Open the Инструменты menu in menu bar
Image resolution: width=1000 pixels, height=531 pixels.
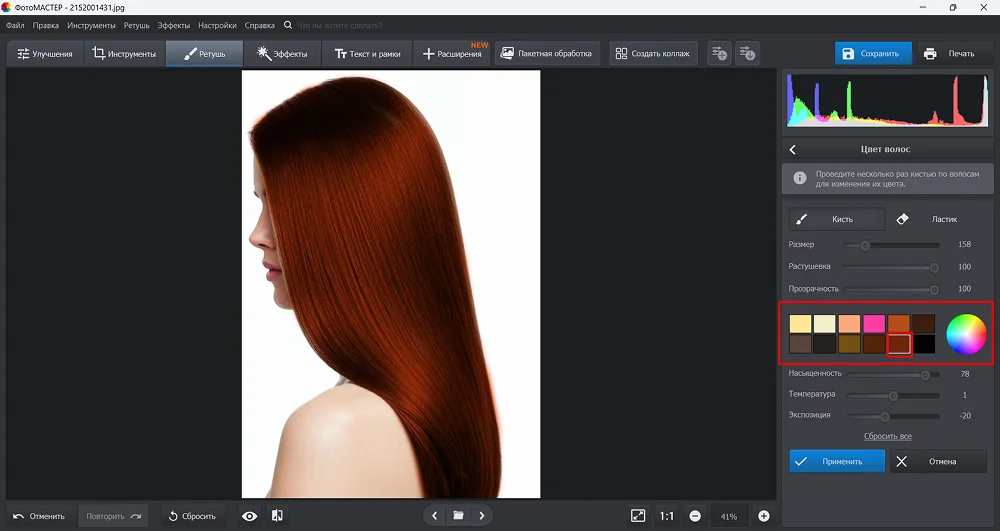(91, 25)
